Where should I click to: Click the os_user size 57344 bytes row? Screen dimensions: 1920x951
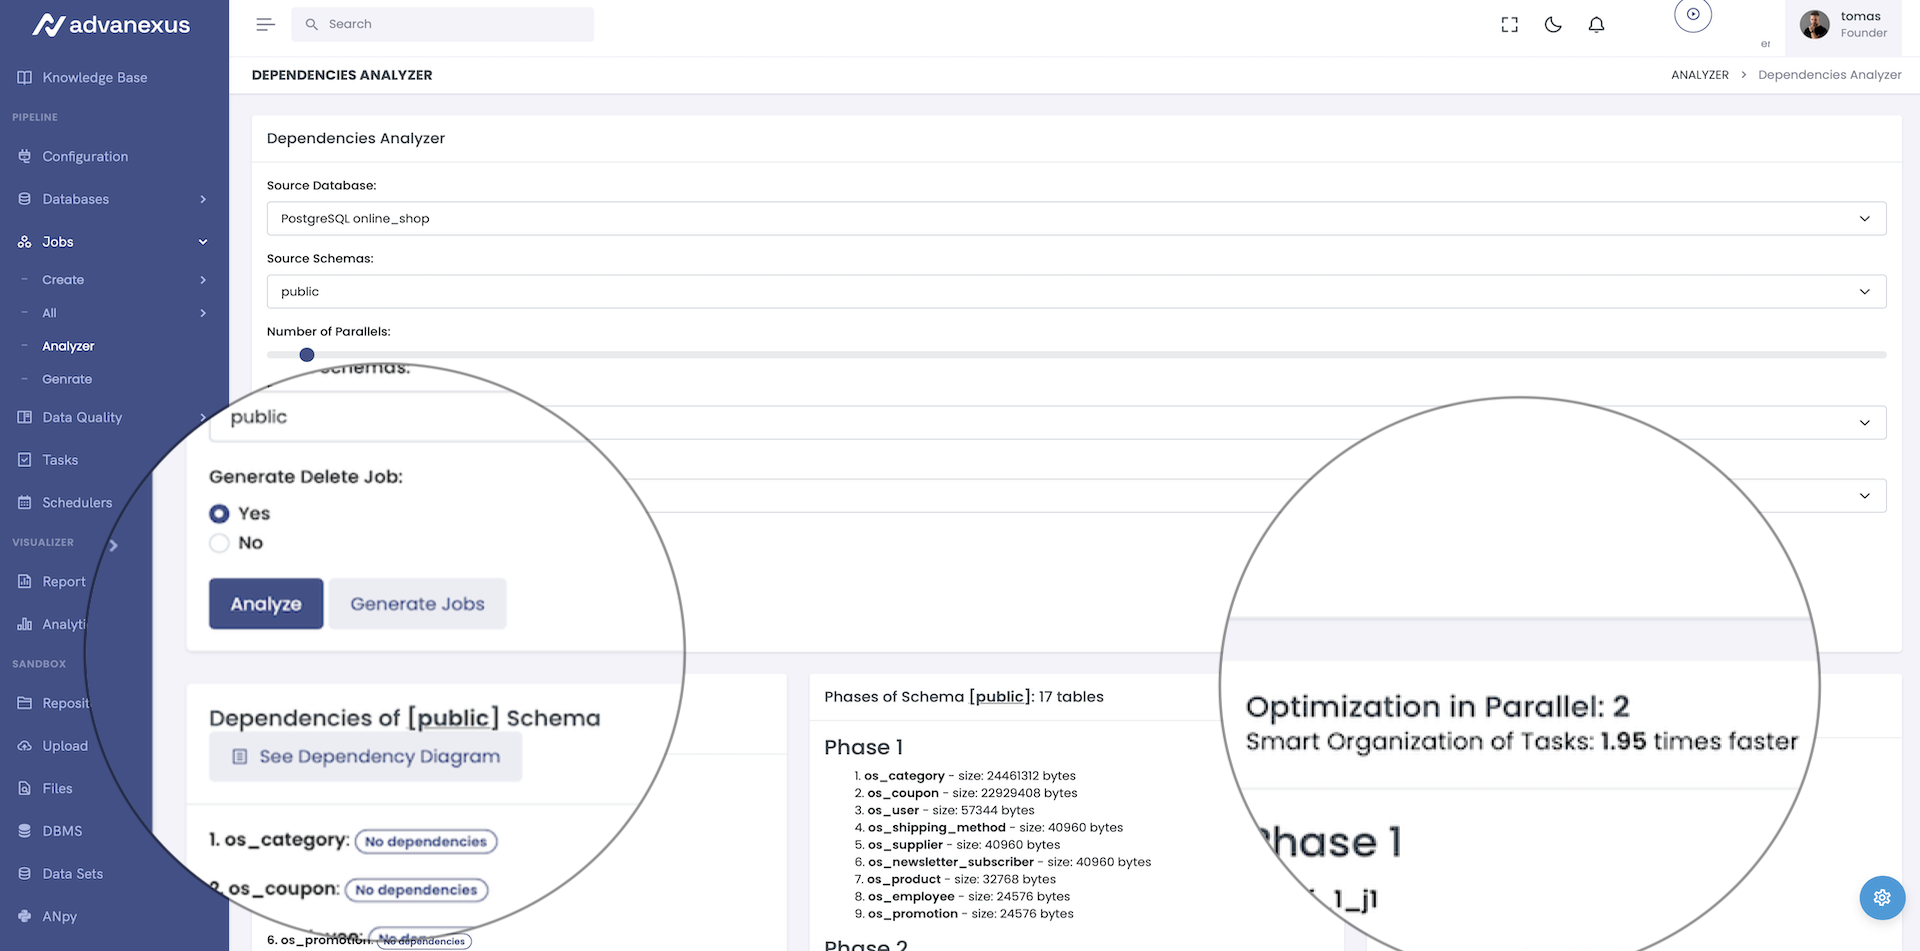pyautogui.click(x=951, y=810)
